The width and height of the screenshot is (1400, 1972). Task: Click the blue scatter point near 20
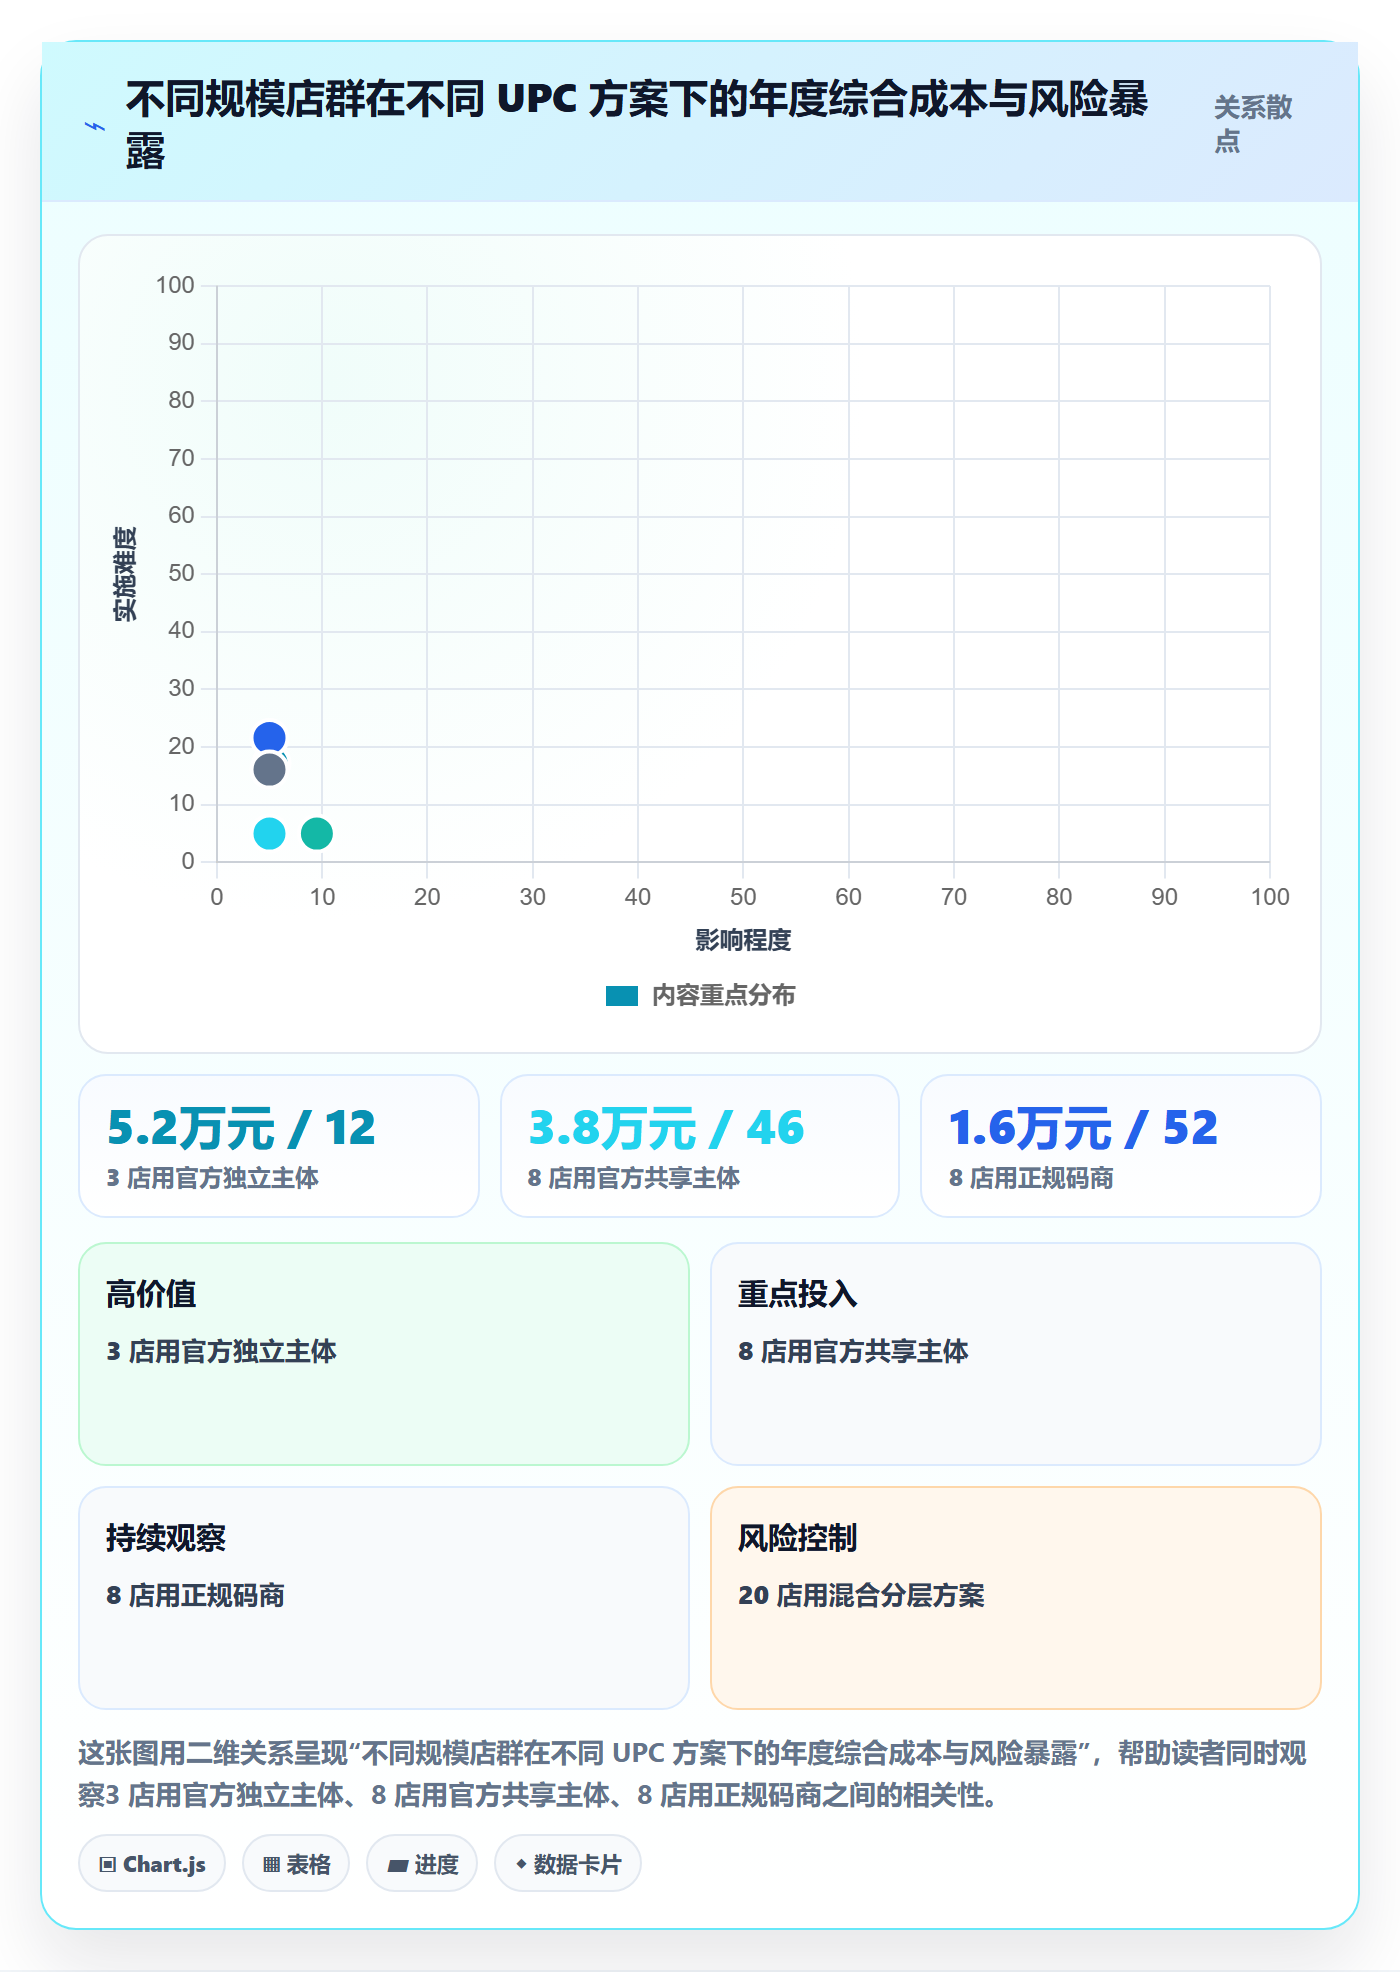tap(269, 739)
